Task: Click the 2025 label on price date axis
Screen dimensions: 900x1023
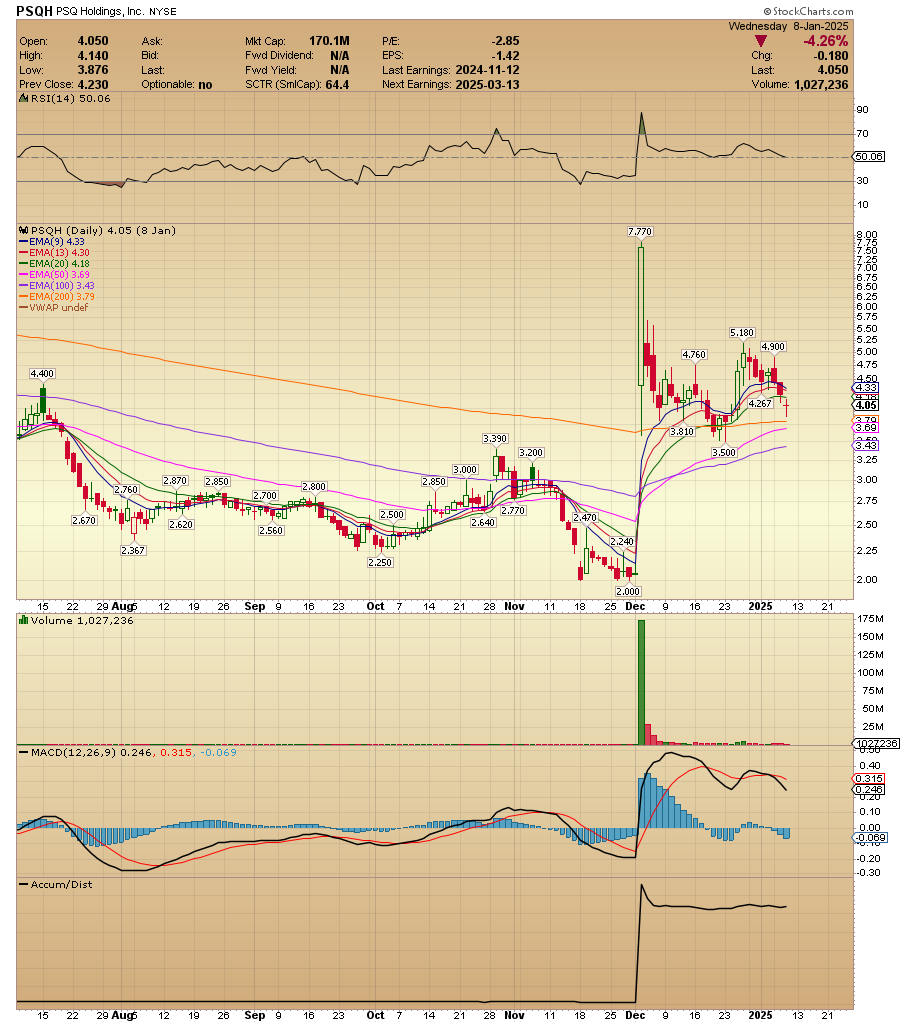Action: click(x=760, y=606)
